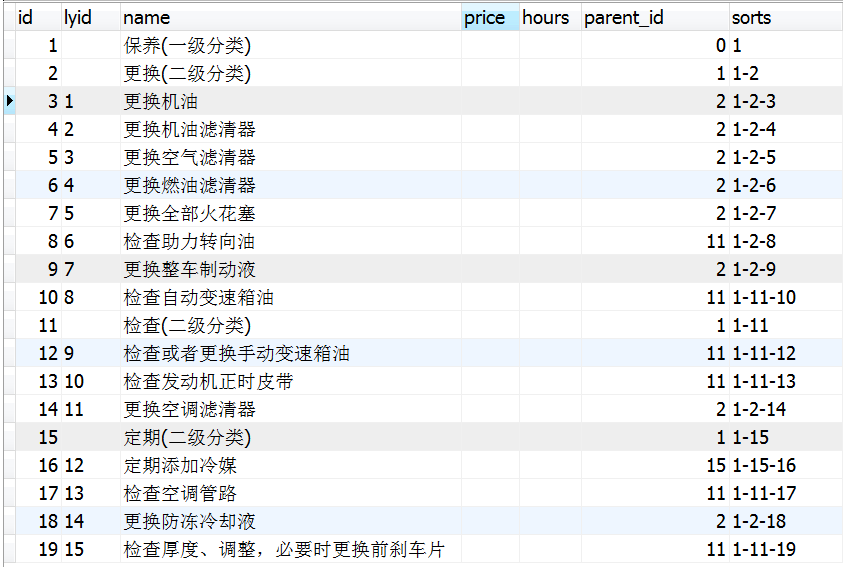Select the cell 检查发动机正时皮带
The height and width of the screenshot is (567, 843).
tap(290, 381)
